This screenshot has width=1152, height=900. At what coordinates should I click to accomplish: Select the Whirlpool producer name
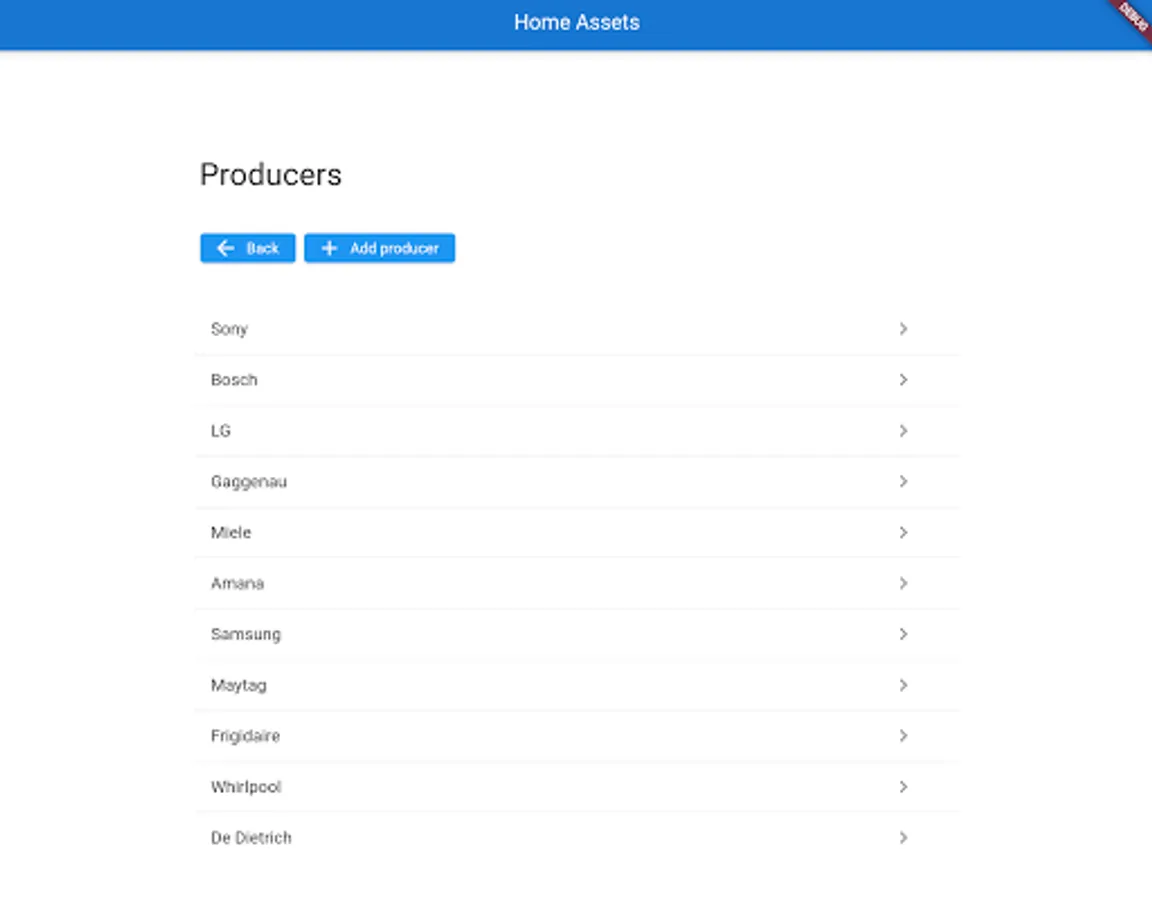(246, 787)
